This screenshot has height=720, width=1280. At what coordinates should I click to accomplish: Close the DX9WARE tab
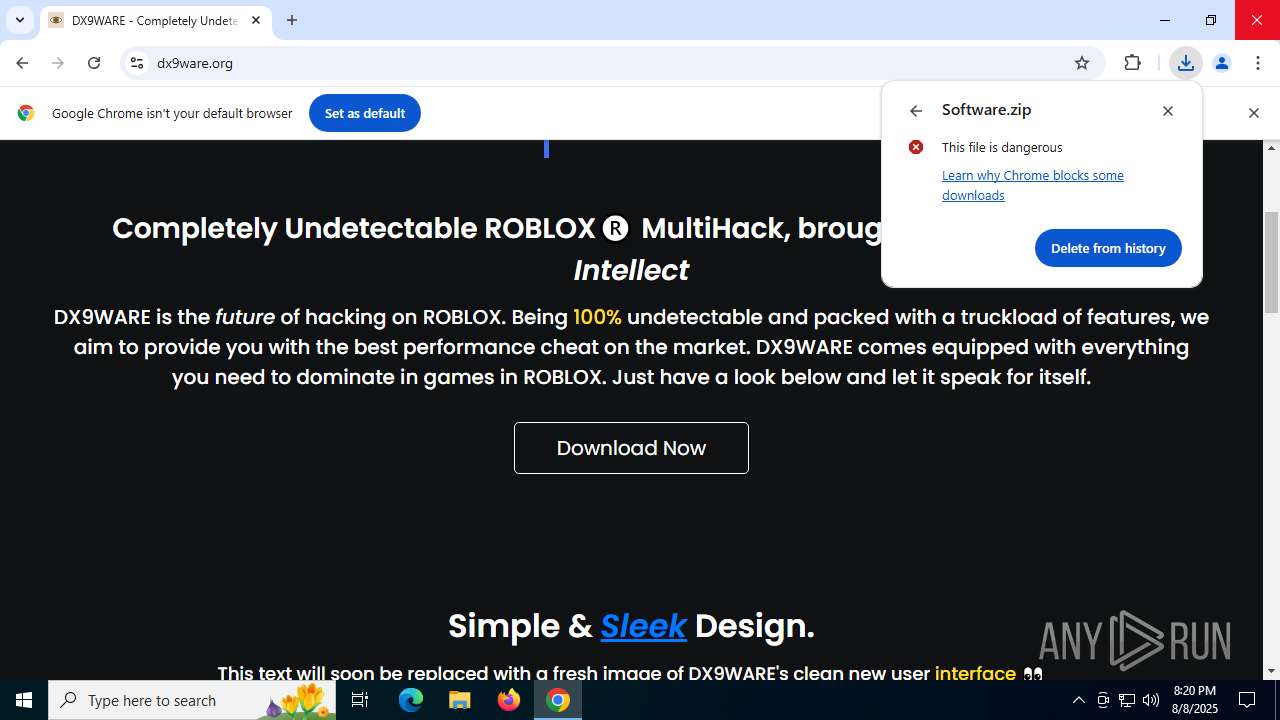256,20
